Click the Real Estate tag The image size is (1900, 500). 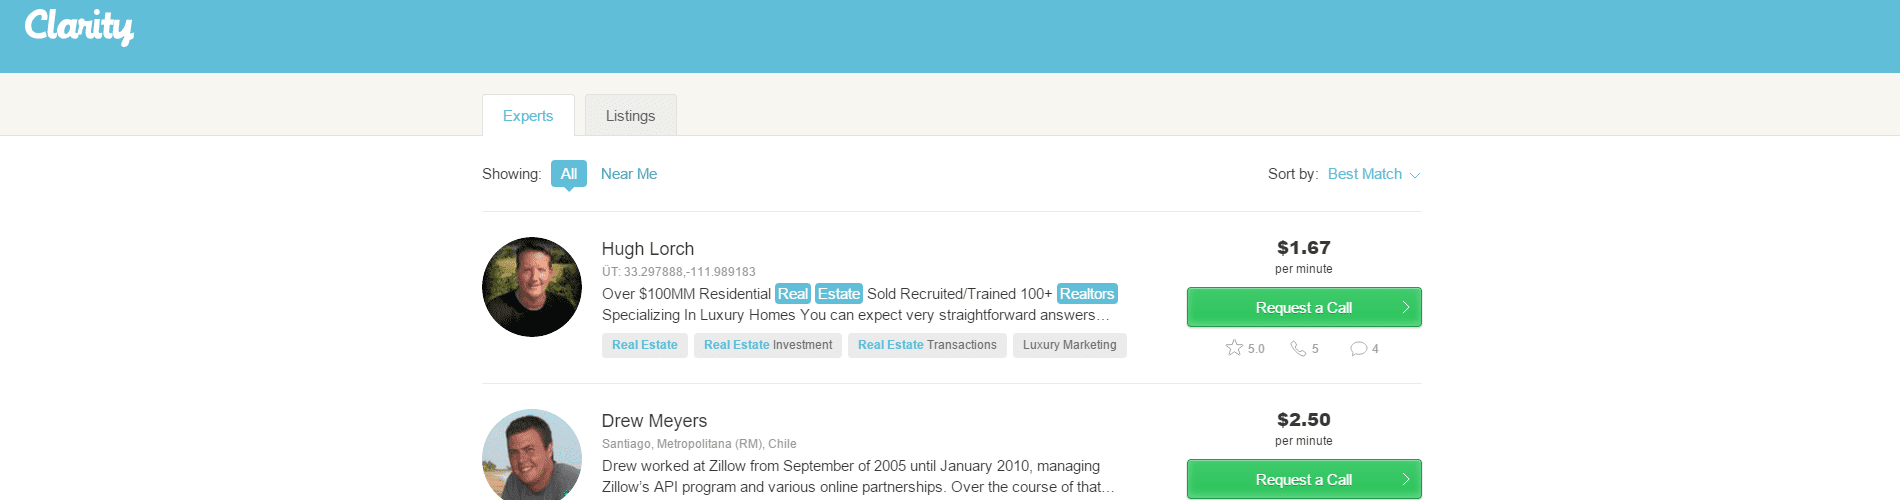tap(644, 345)
